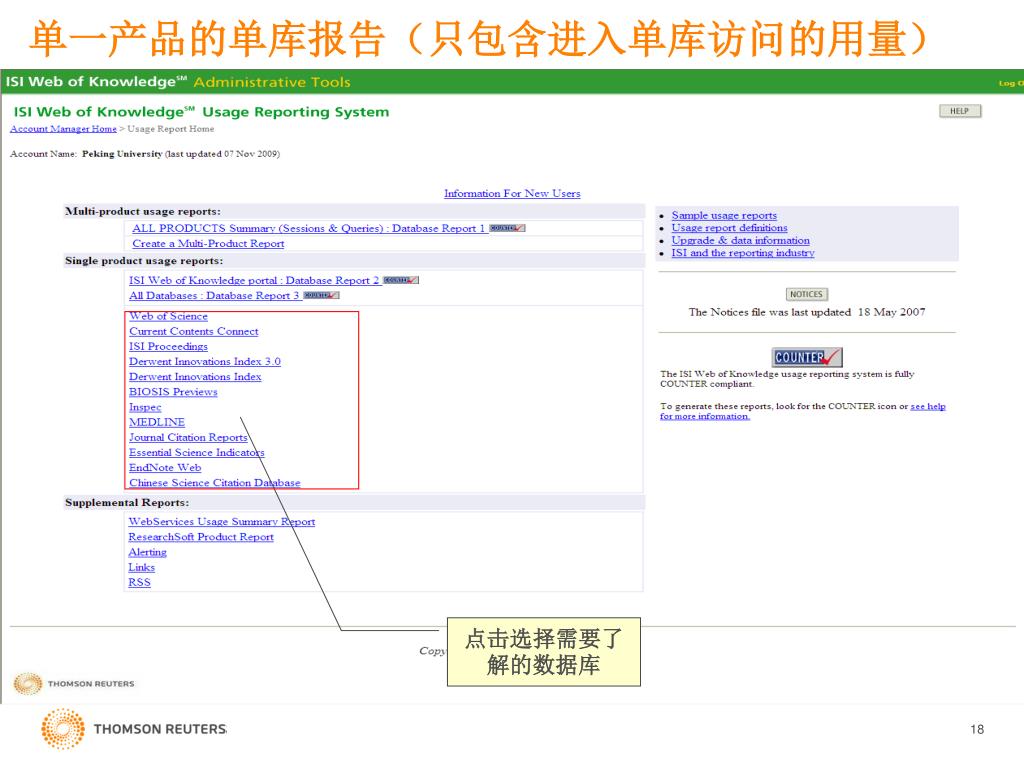1024x768 pixels.
Task: Click Usage Report Home breadcrumb text
Action: point(170,129)
